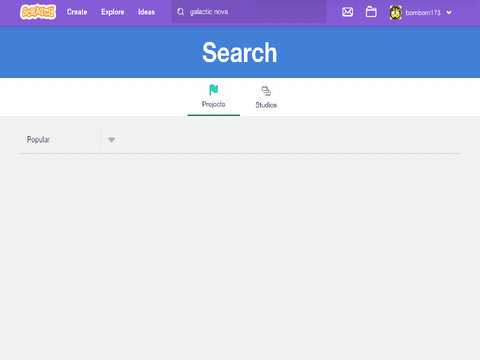
Task: Go to the Ideas page
Action: pos(146,12)
